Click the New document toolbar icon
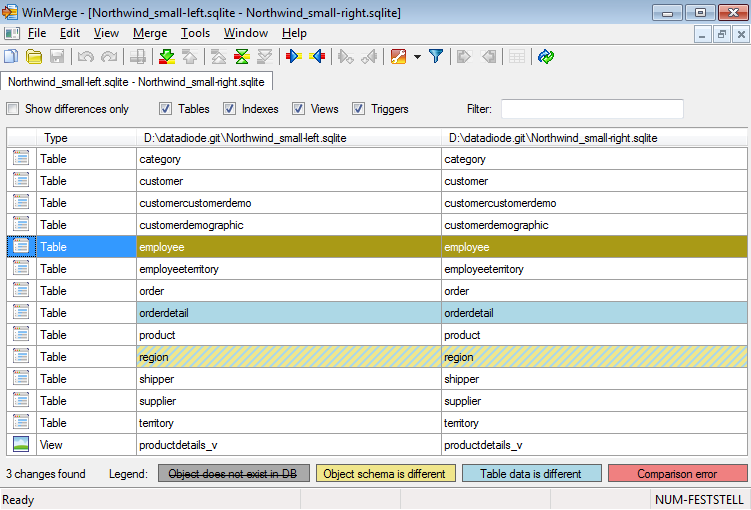Viewport: 751px width, 510px height. coord(11,57)
